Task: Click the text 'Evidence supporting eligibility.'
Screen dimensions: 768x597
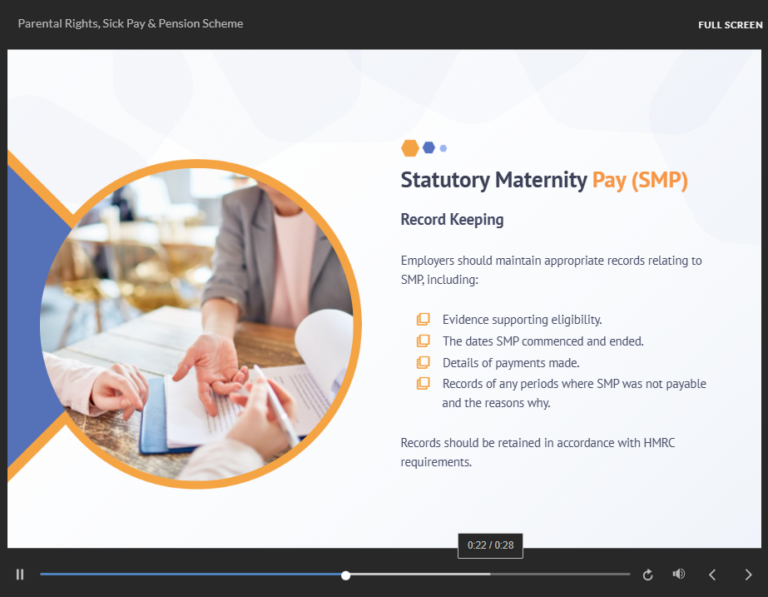Action: (x=522, y=320)
